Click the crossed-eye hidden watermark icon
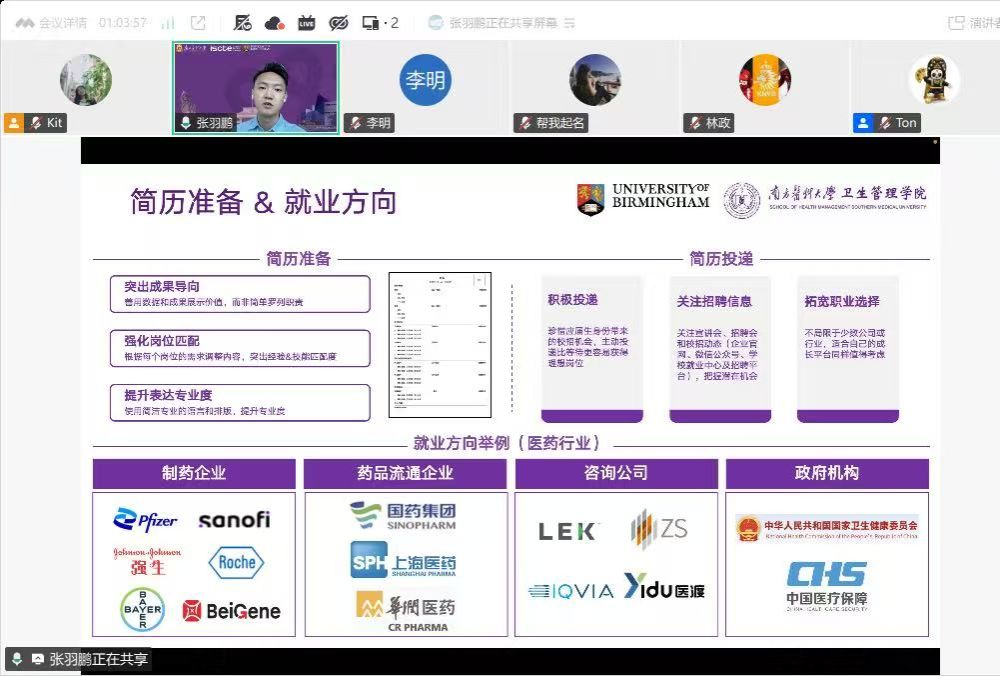Screen dimensions: 1000x676 [339, 23]
